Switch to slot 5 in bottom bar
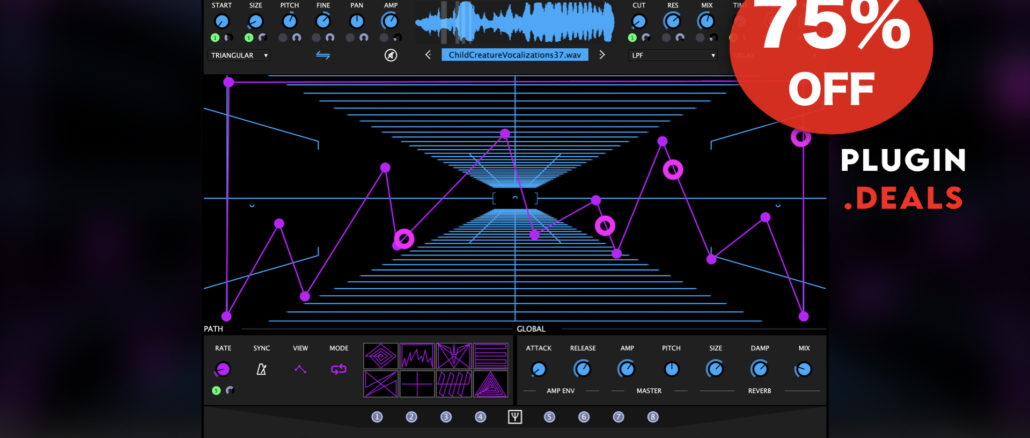The height and width of the screenshot is (438, 1030). point(549,416)
